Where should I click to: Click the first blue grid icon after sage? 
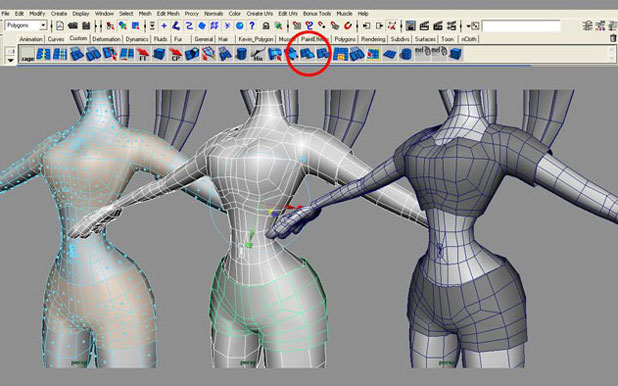[43, 54]
